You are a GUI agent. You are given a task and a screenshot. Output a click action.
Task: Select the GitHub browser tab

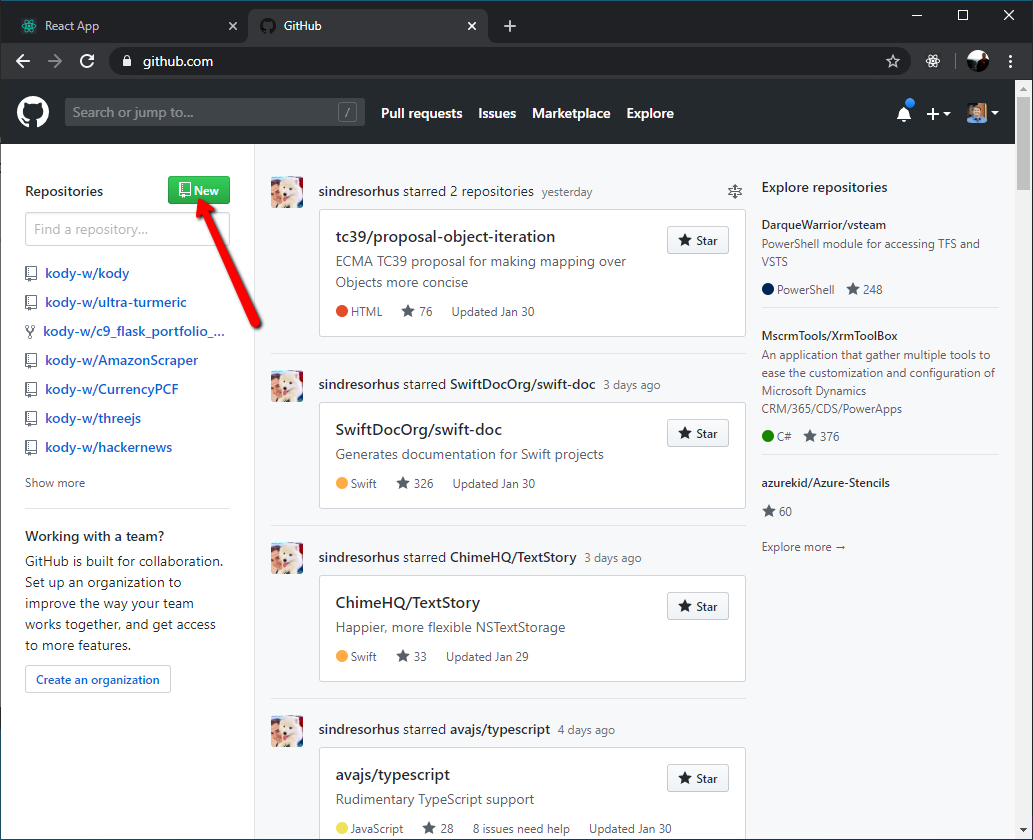coord(368,26)
